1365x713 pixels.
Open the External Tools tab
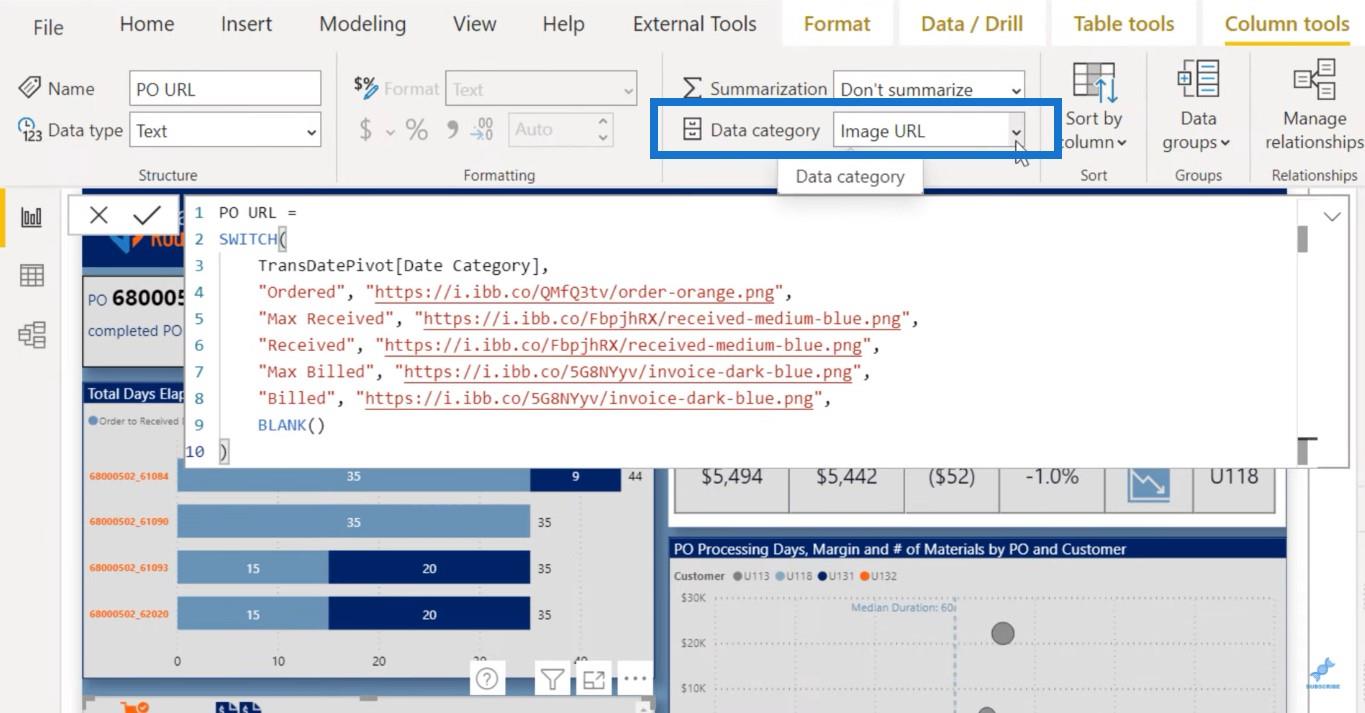tap(694, 24)
